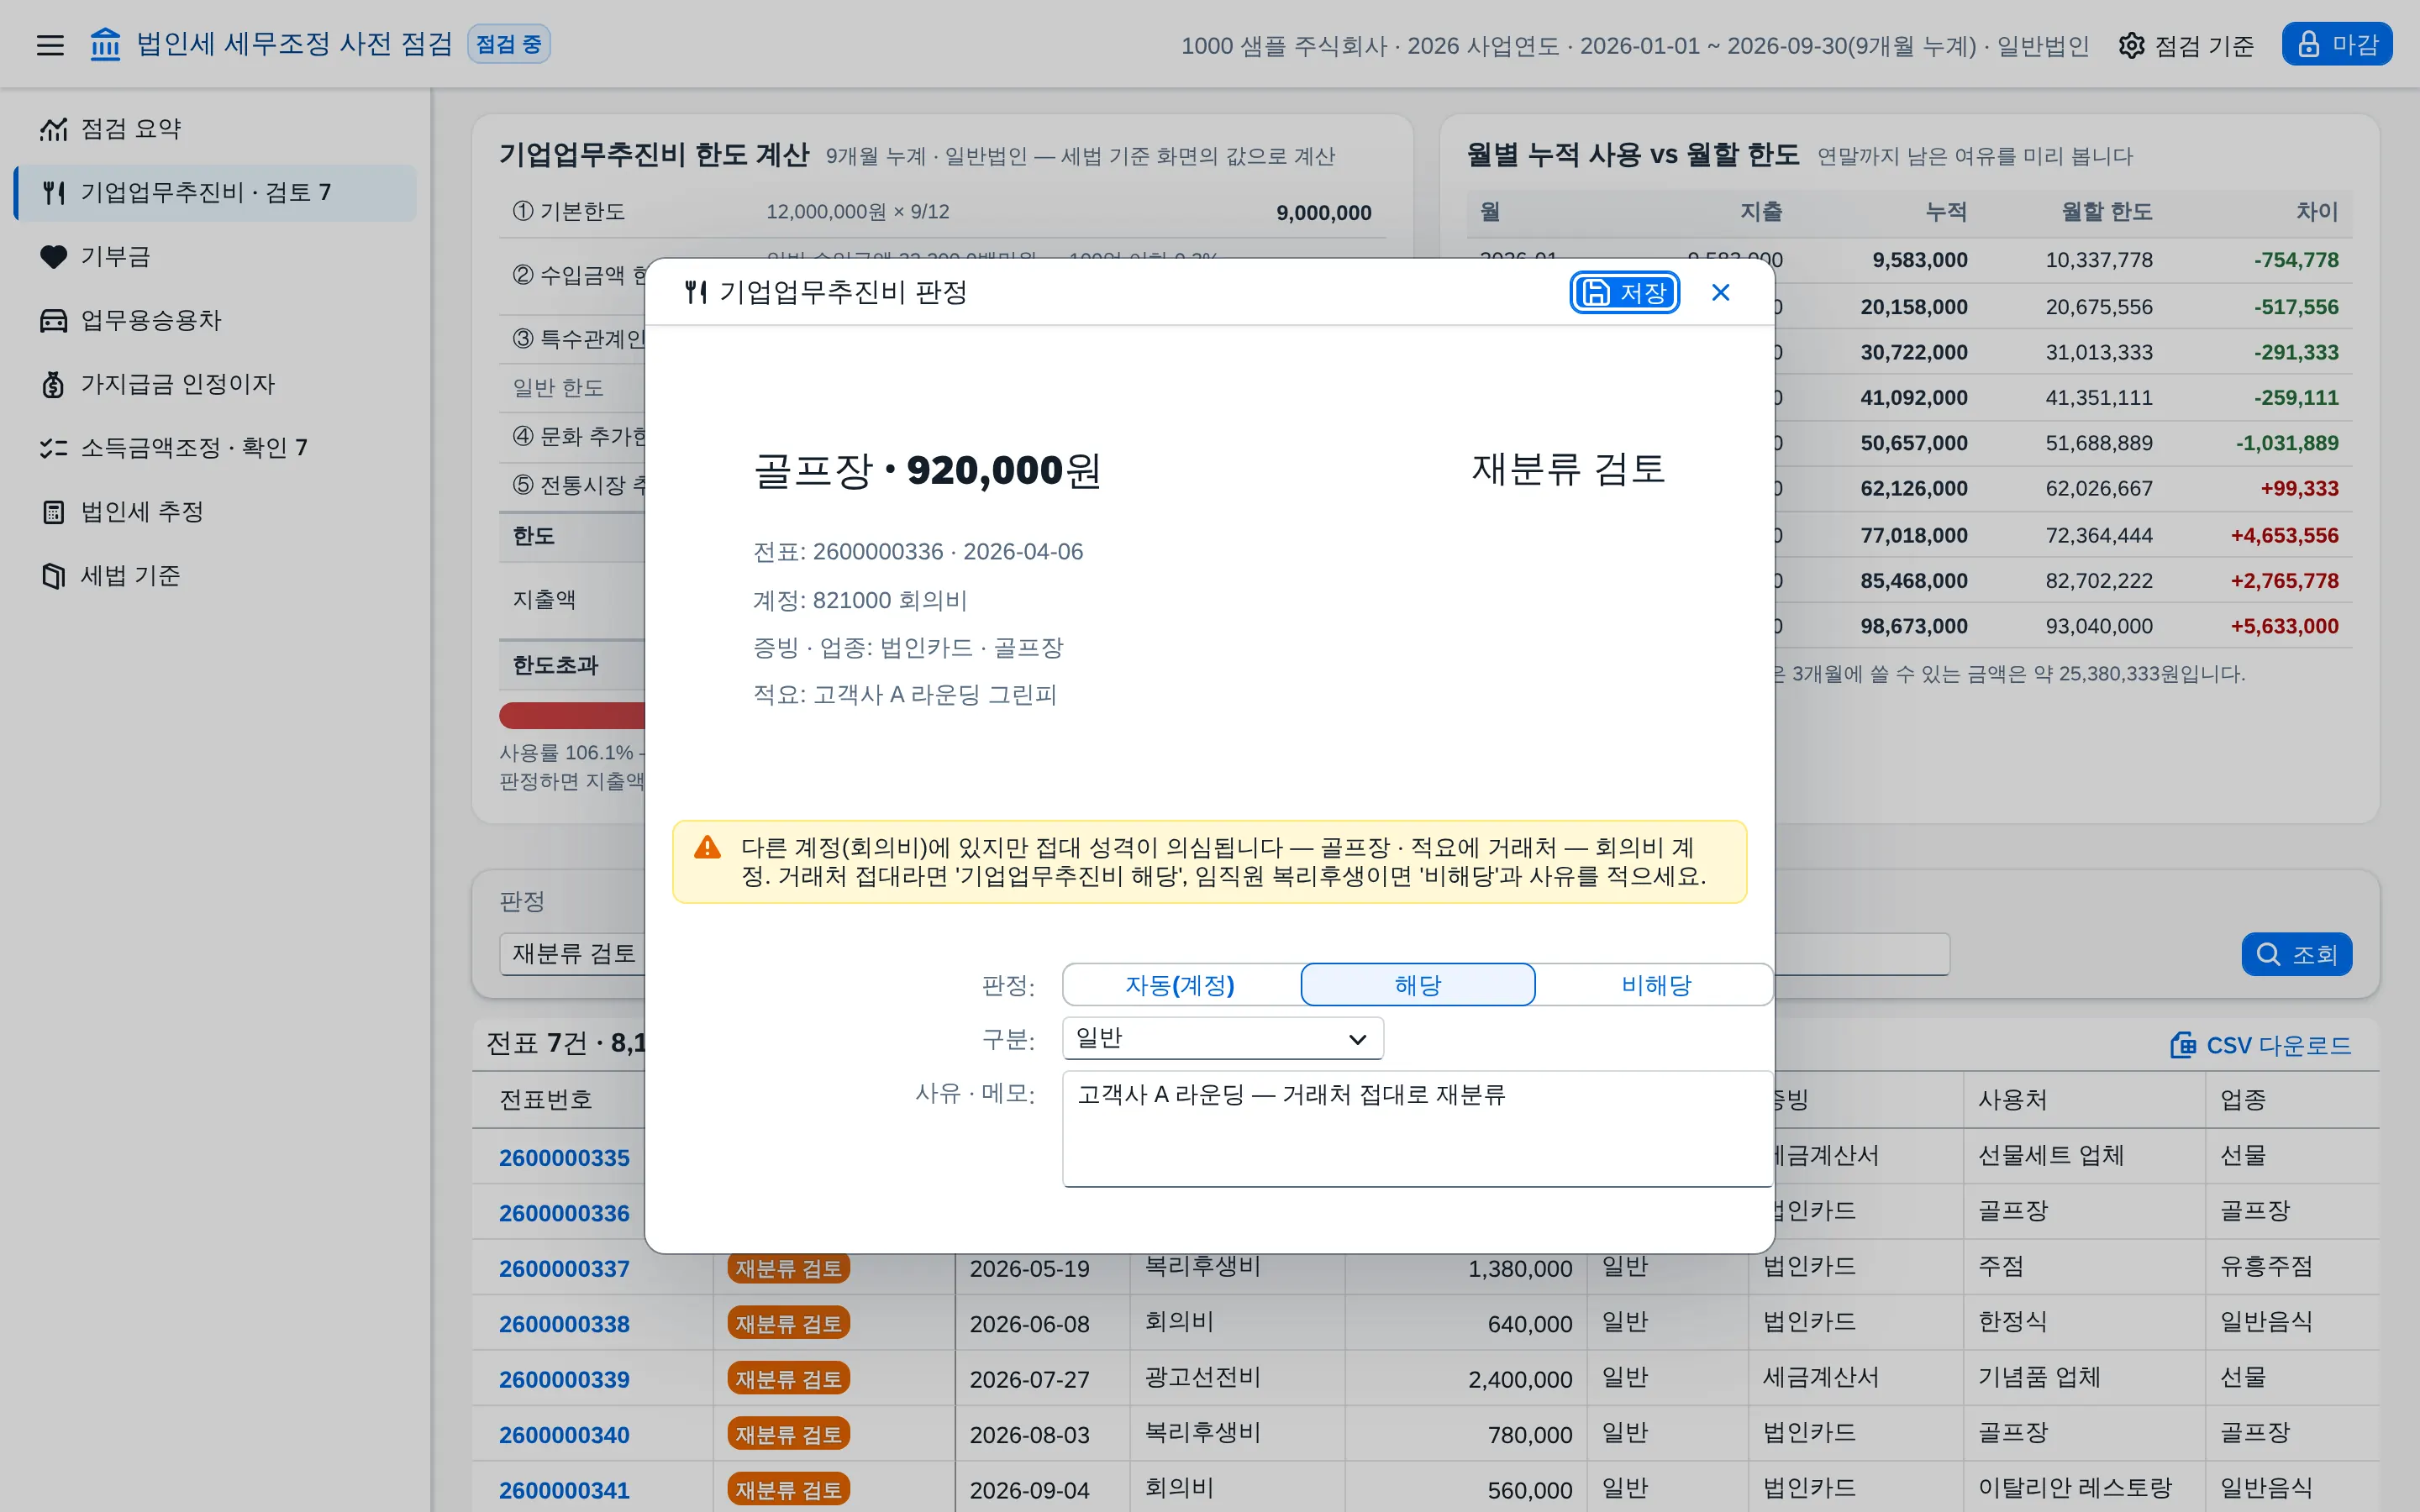
Task: Click the car icon for 업무용승용차
Action: pyautogui.click(x=53, y=321)
